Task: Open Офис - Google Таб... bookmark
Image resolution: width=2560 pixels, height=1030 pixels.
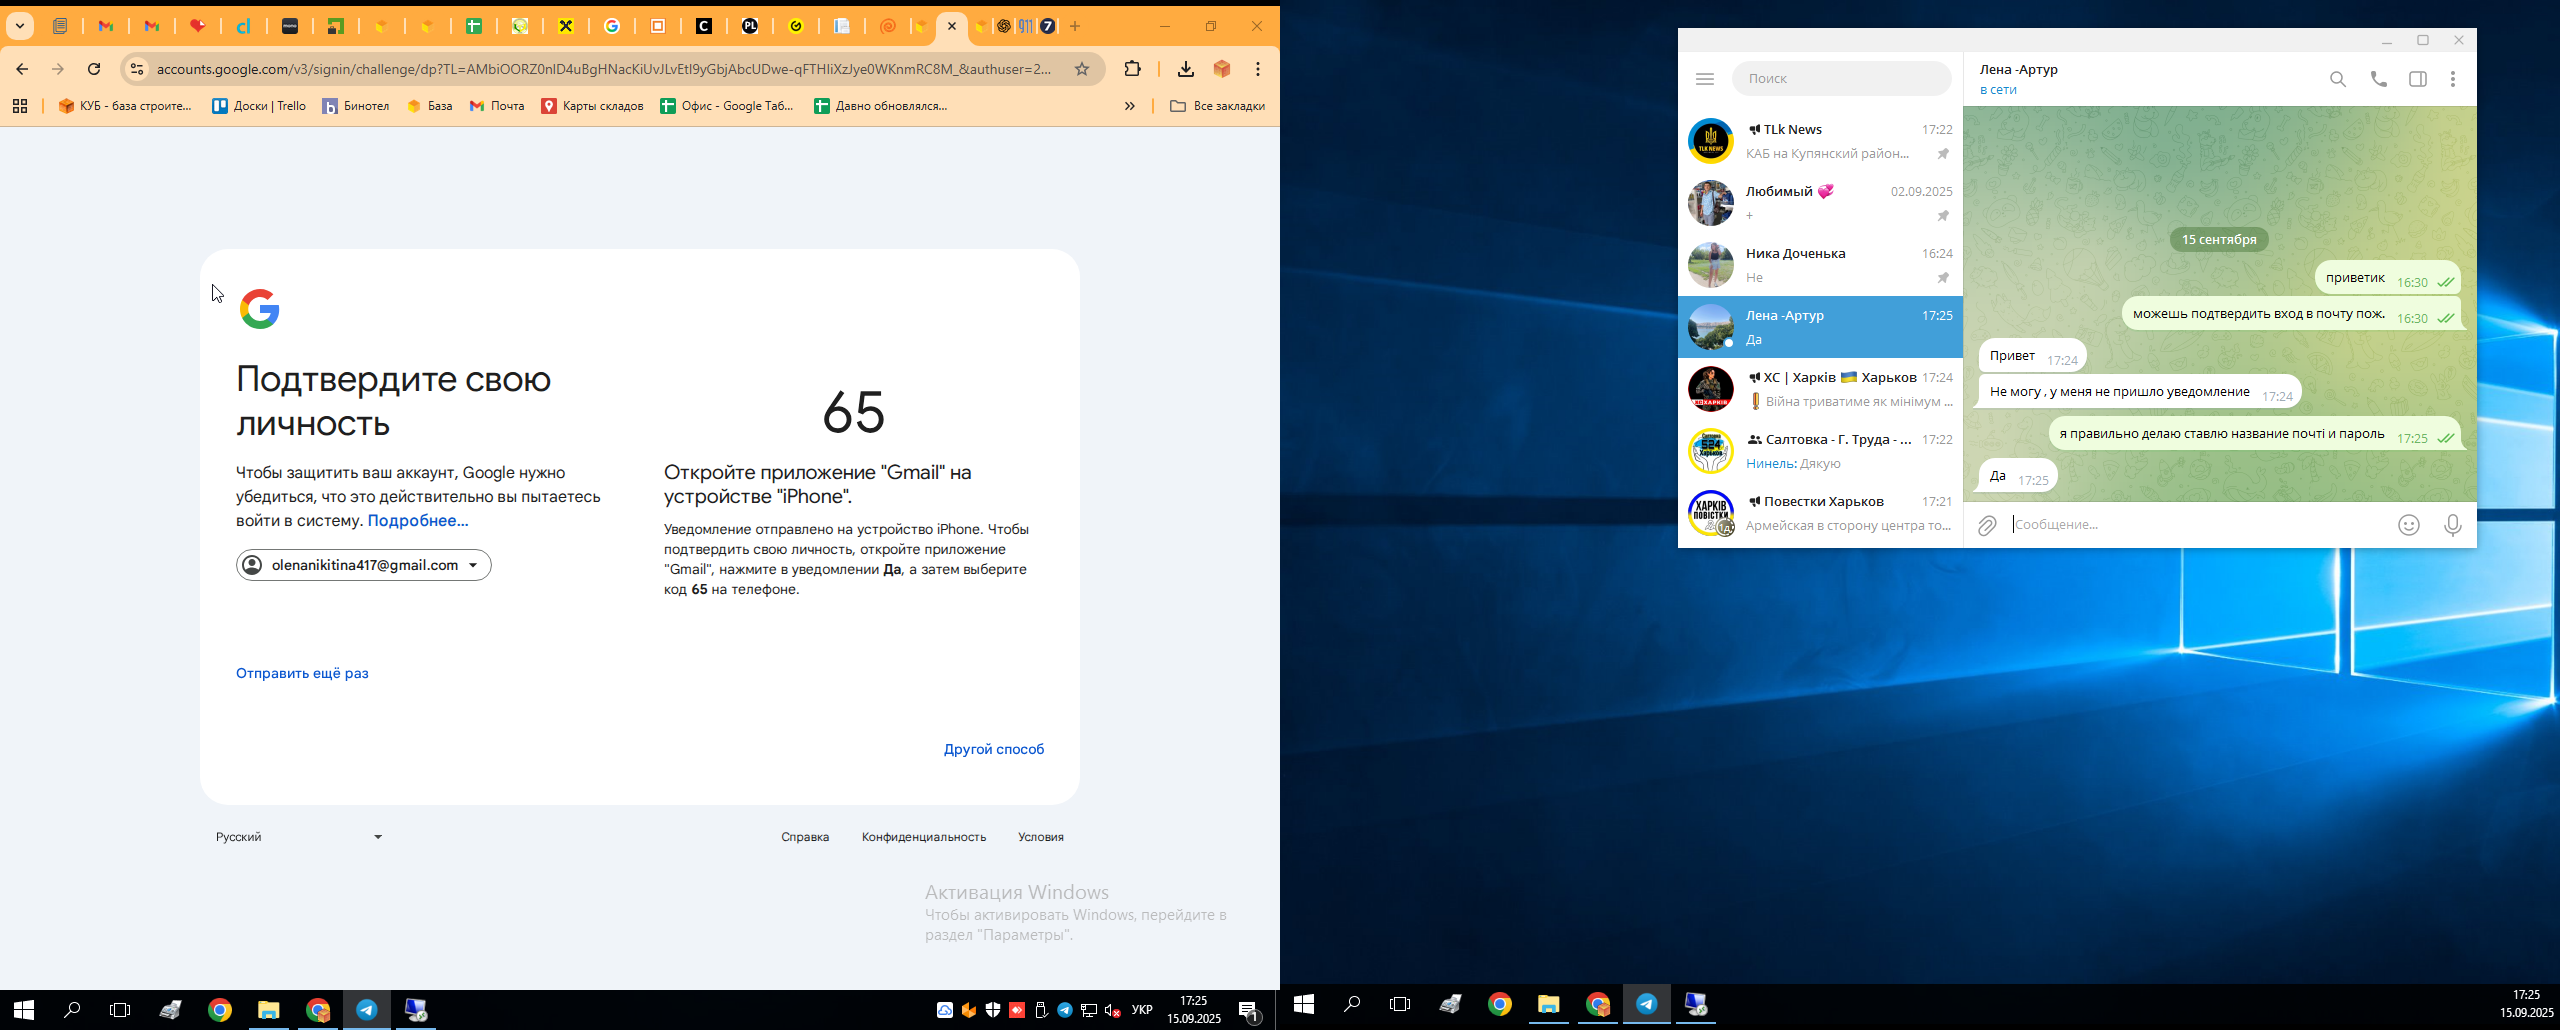Action: tap(727, 106)
